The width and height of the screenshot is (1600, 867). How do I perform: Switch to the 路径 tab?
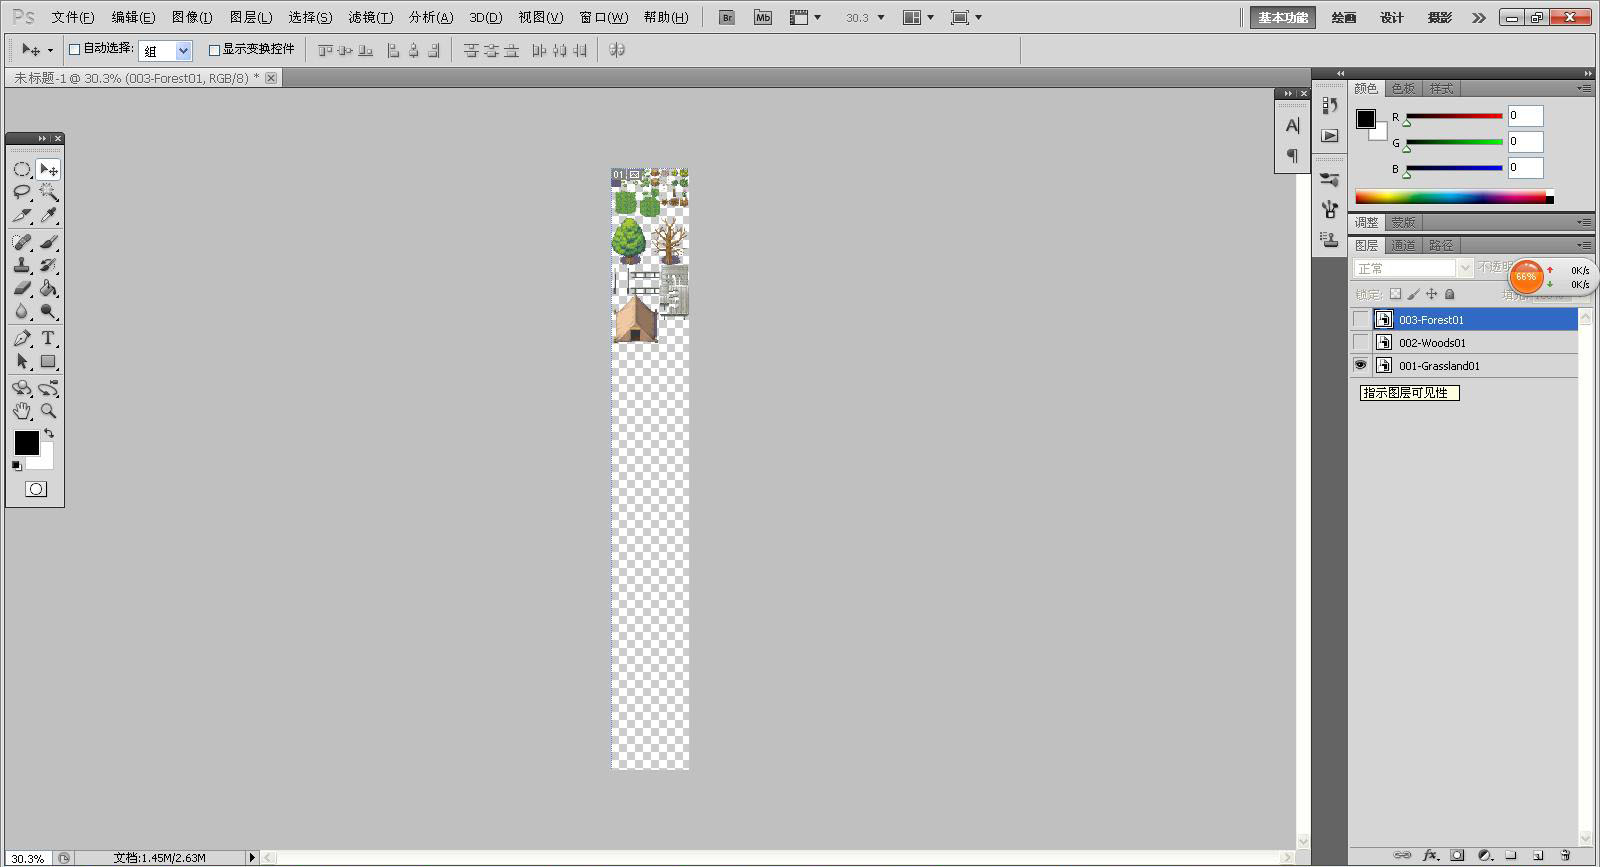point(1441,245)
